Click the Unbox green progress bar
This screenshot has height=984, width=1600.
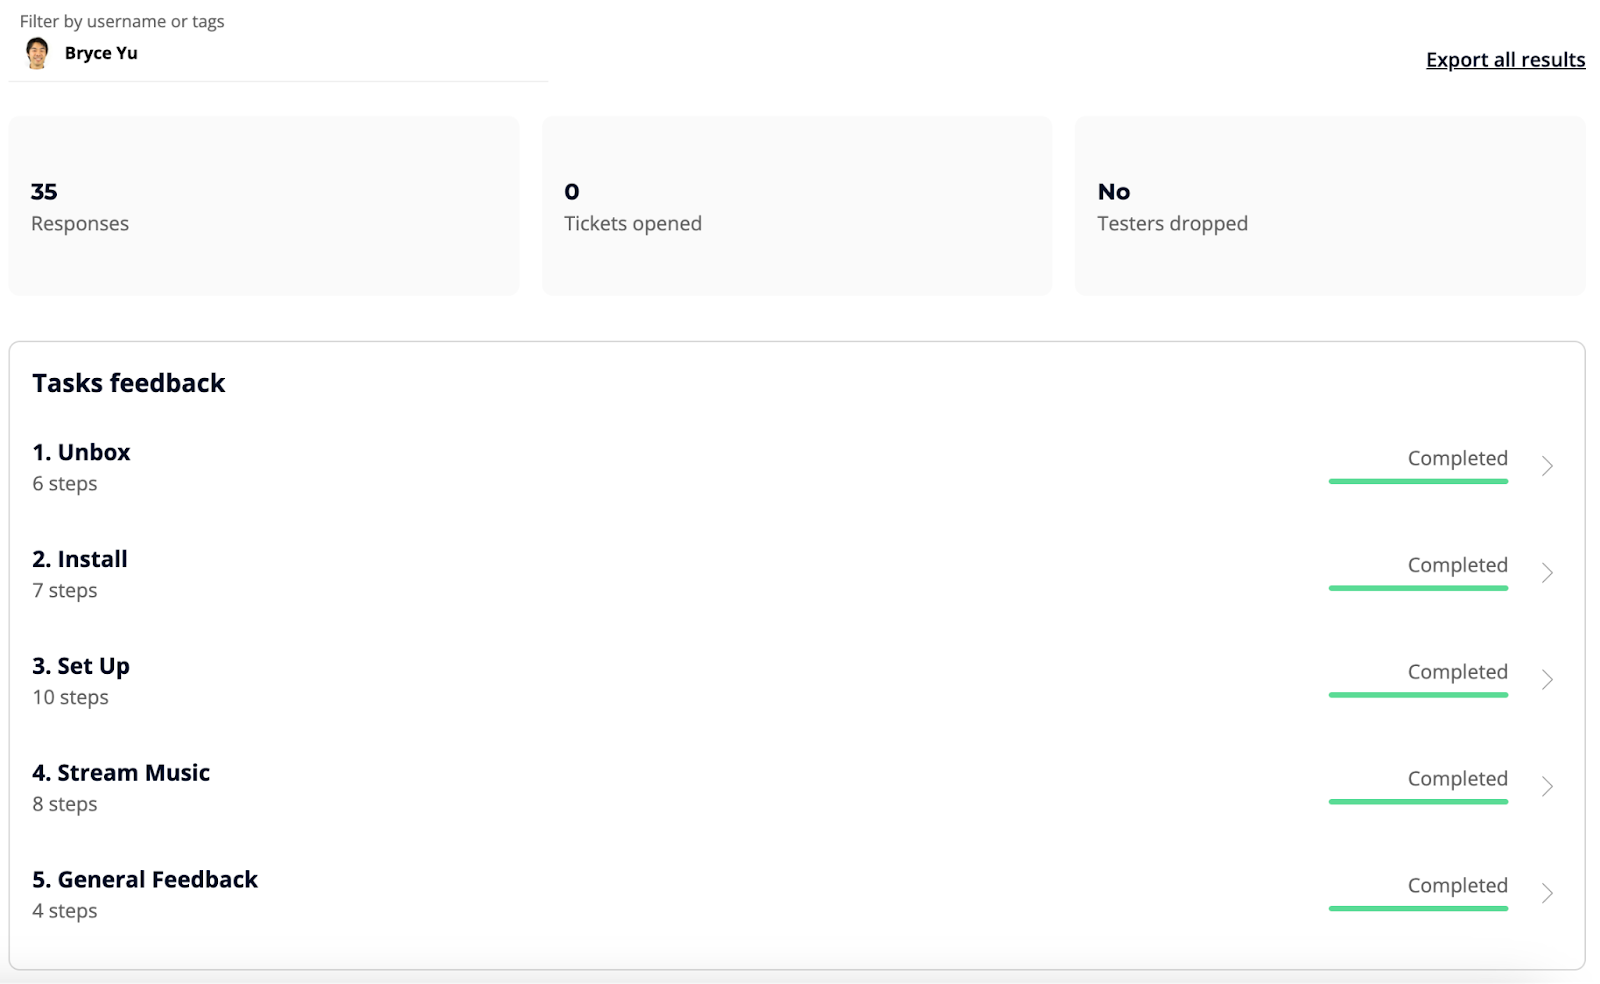tap(1418, 481)
